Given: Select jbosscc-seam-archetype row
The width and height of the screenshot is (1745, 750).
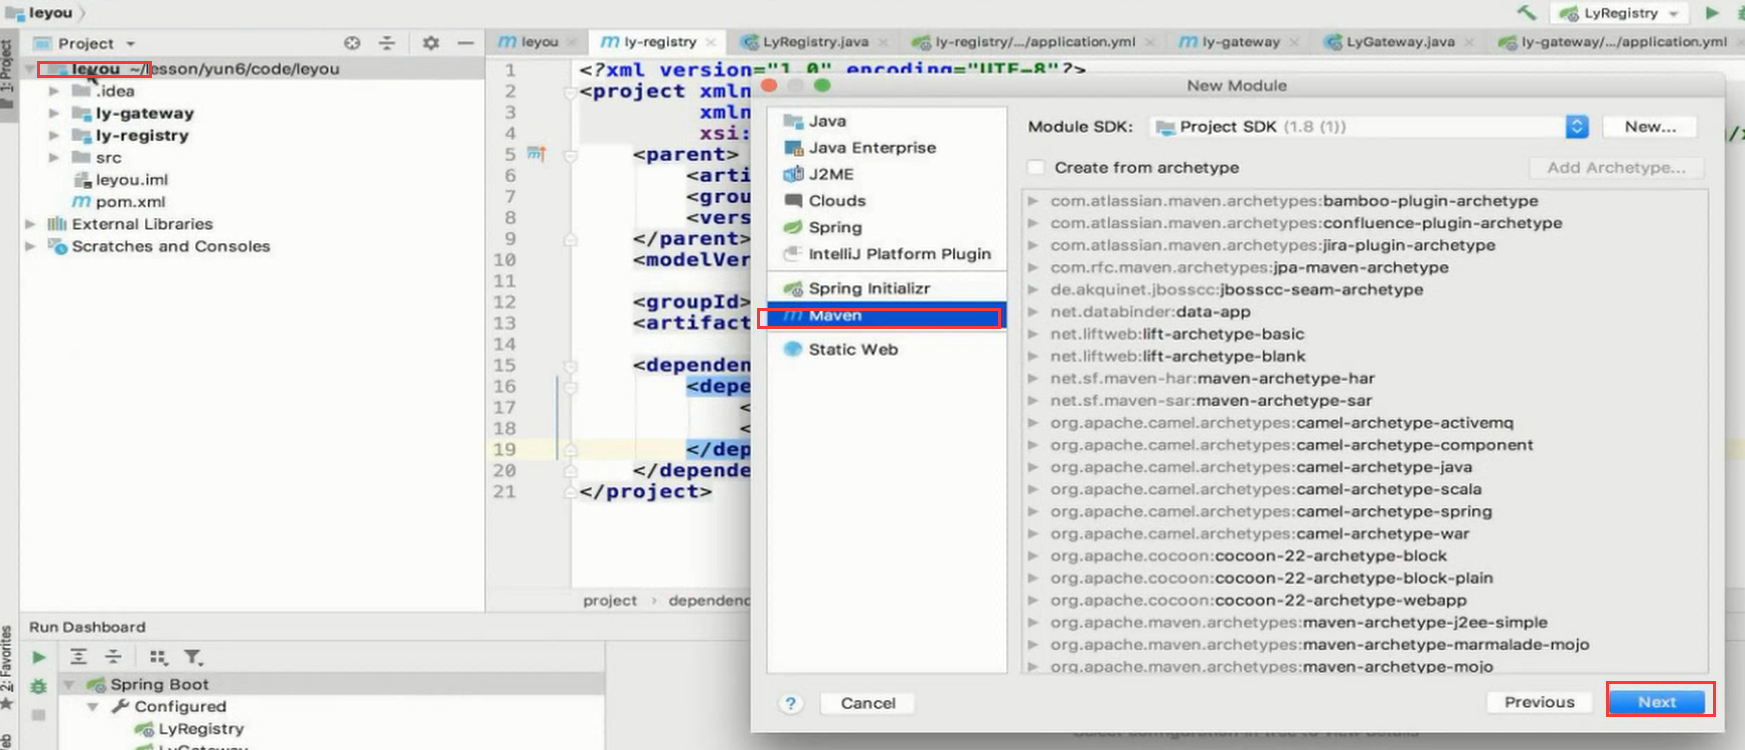Looking at the screenshot, I should pos(1365,289).
